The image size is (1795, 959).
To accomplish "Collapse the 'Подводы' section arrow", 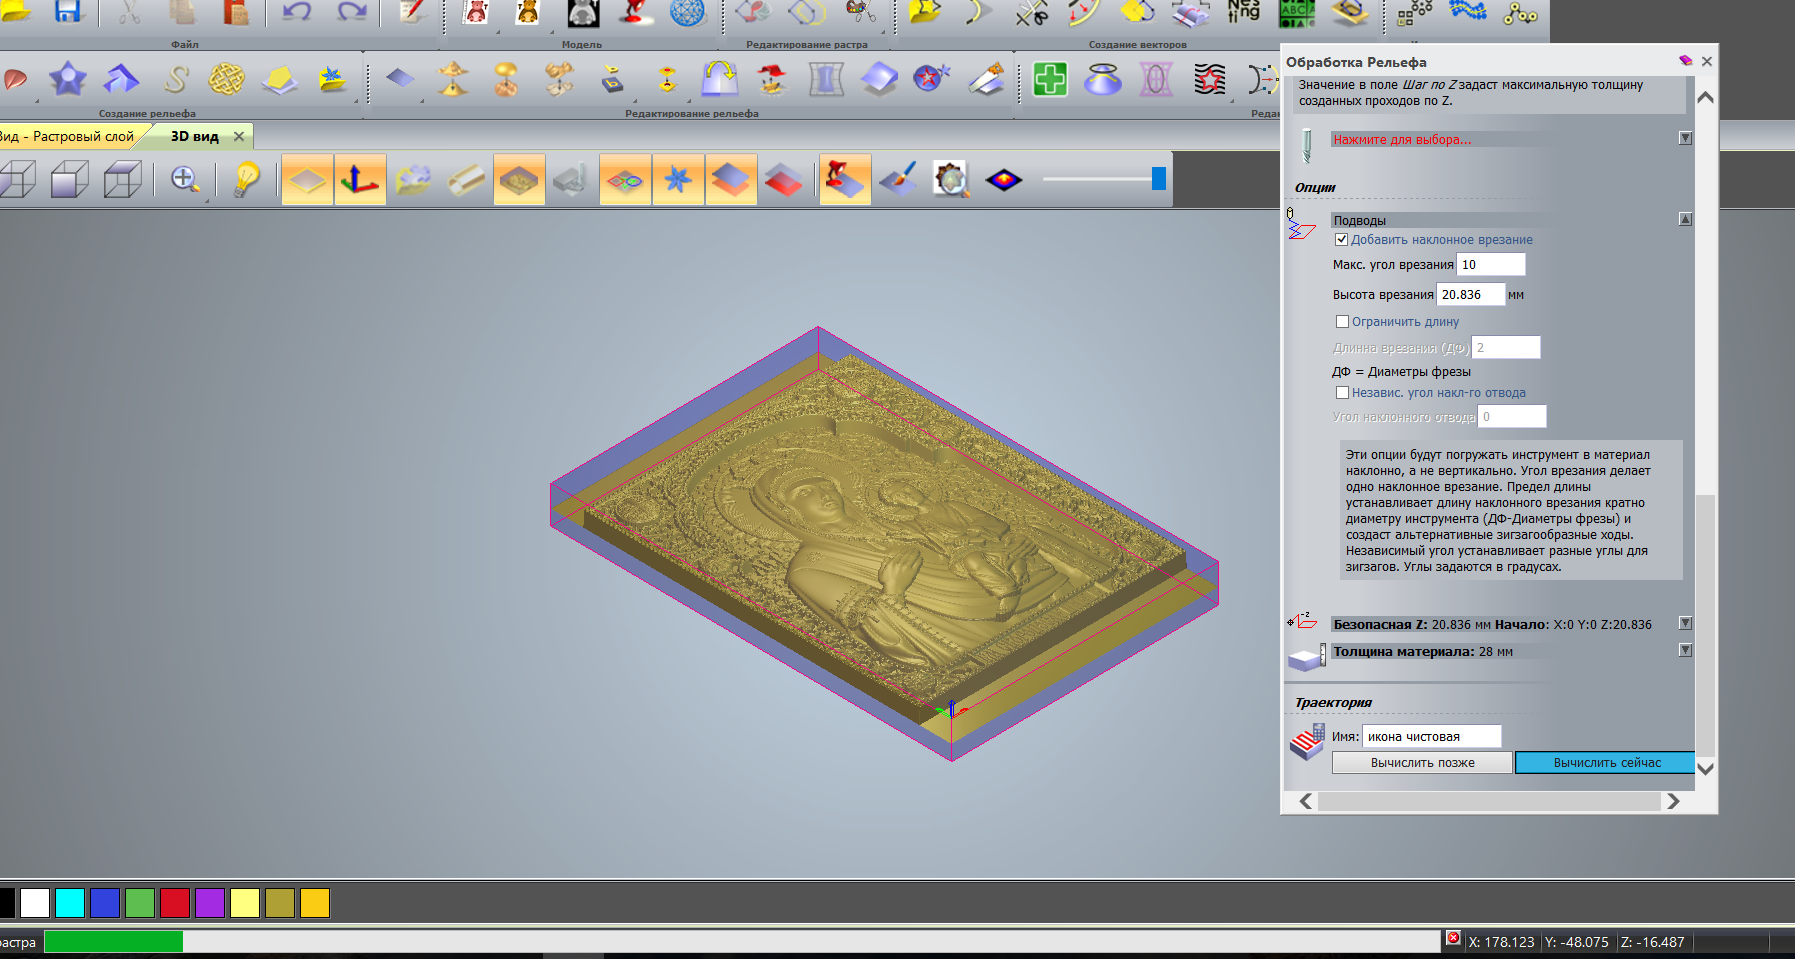I will pyautogui.click(x=1685, y=219).
